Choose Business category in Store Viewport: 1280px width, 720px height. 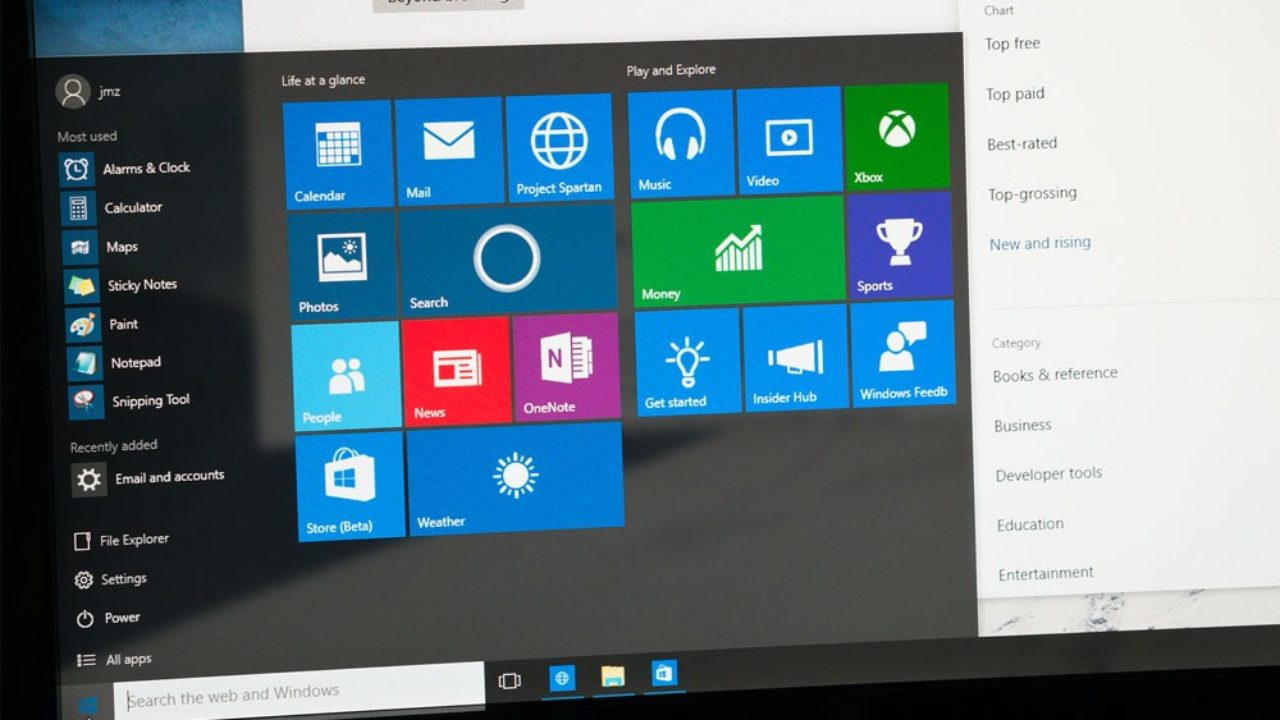coord(1022,425)
